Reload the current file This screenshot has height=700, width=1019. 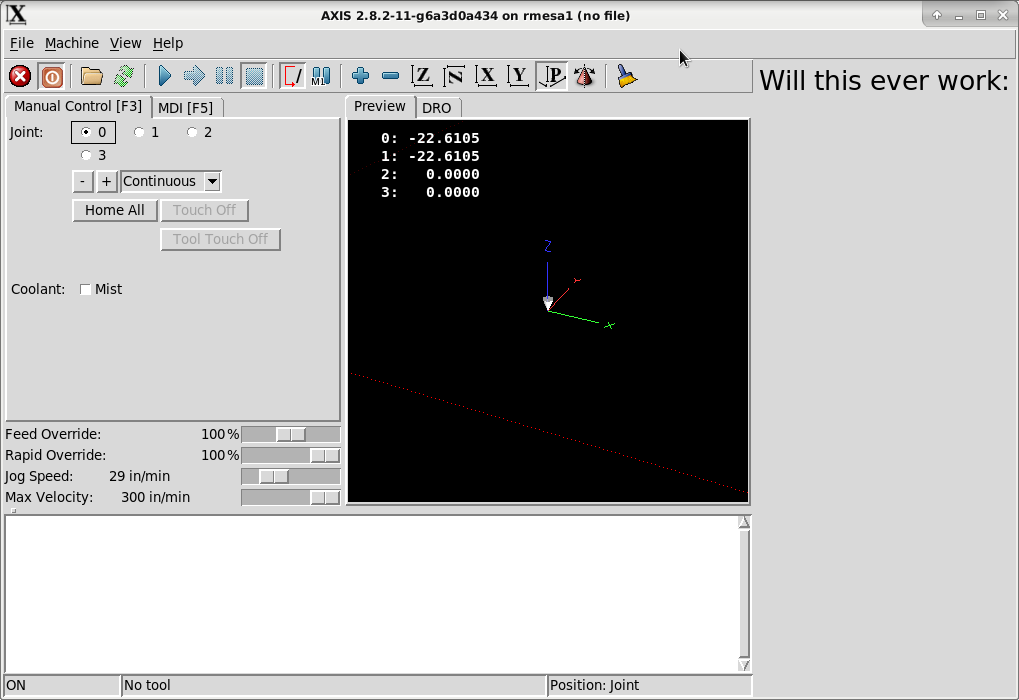(x=123, y=77)
